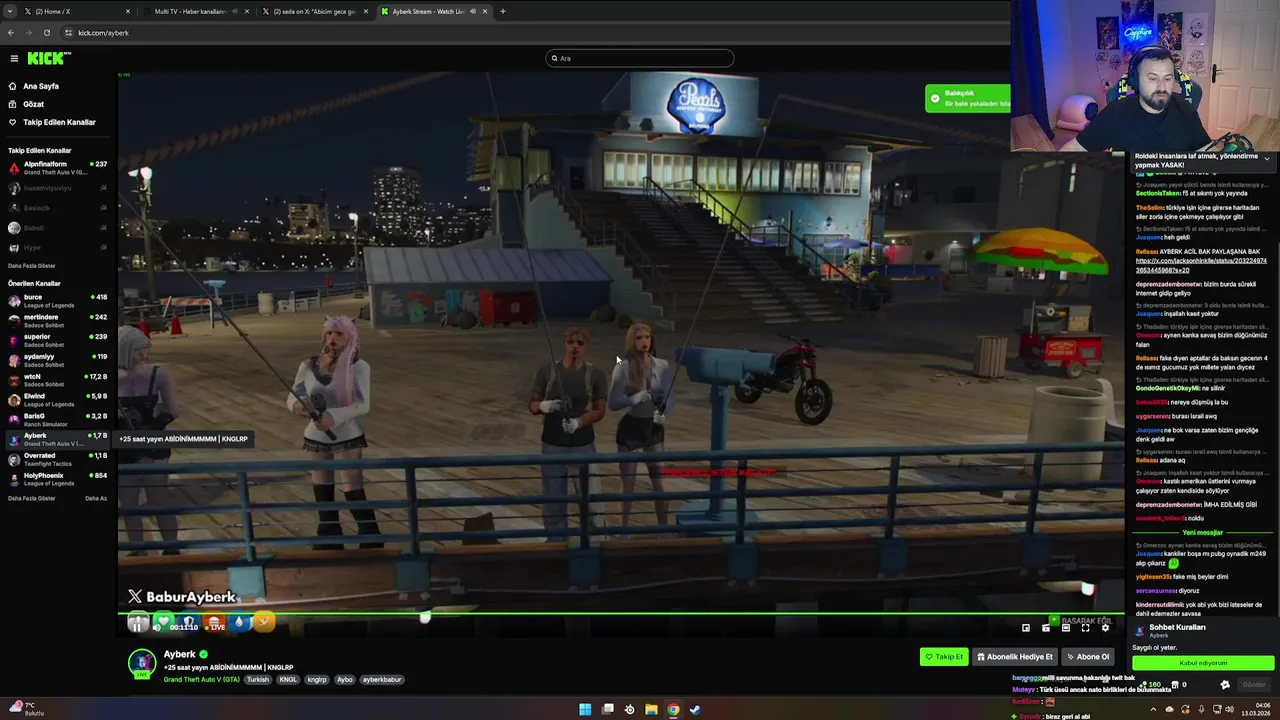Expand followed channels with Daha Fazla Göster
The image size is (1280, 720).
(32, 266)
